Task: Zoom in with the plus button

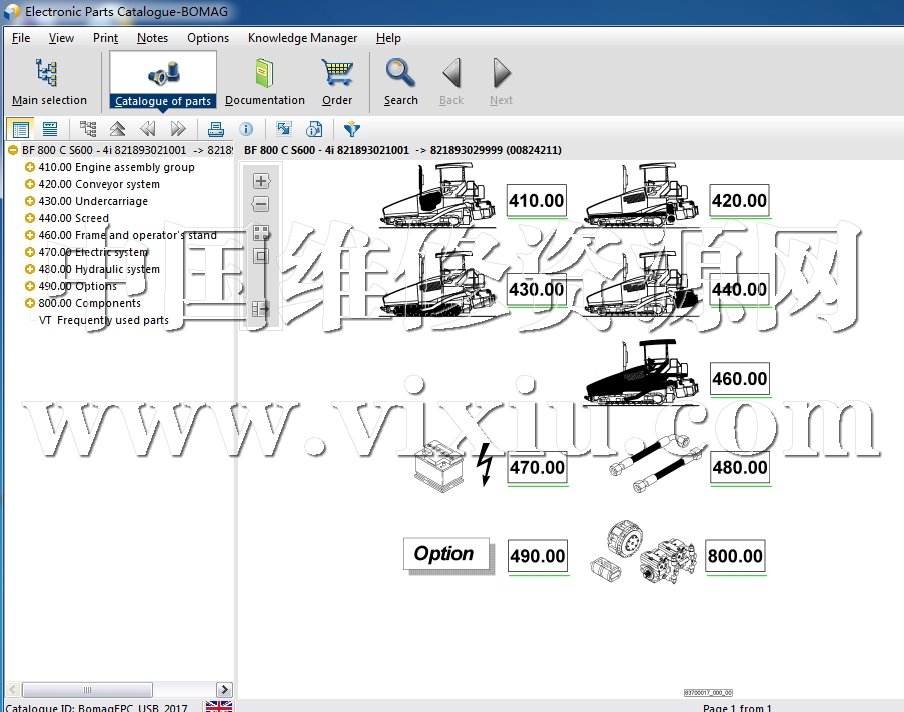Action: point(261,181)
